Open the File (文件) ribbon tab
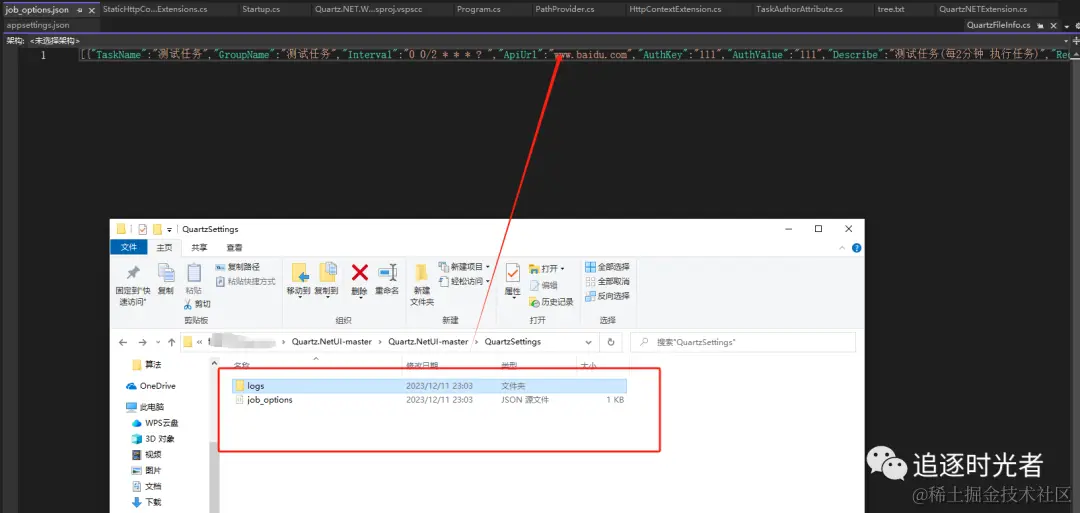Image resolution: width=1080 pixels, height=513 pixels. click(x=129, y=247)
